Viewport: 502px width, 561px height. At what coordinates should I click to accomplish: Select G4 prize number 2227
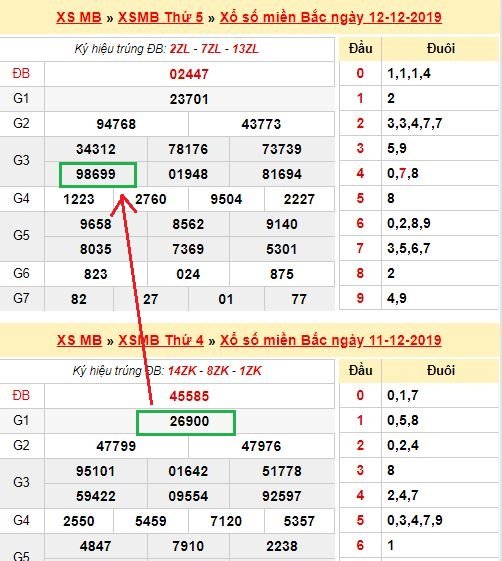299,199
